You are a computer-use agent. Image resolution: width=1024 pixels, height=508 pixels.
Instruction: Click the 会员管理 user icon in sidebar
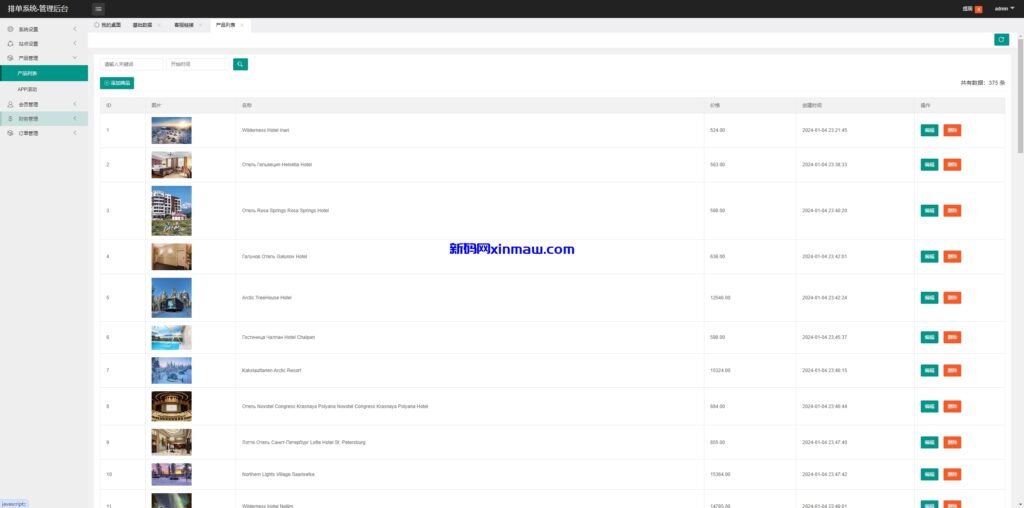pyautogui.click(x=10, y=104)
